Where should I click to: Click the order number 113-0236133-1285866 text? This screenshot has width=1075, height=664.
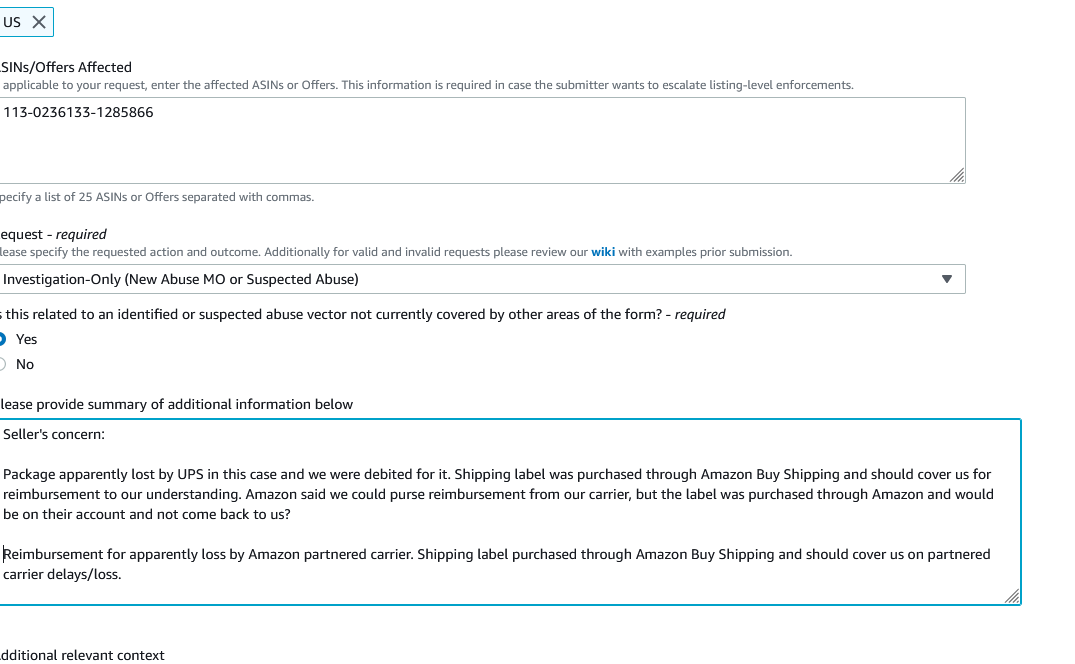(x=78, y=112)
